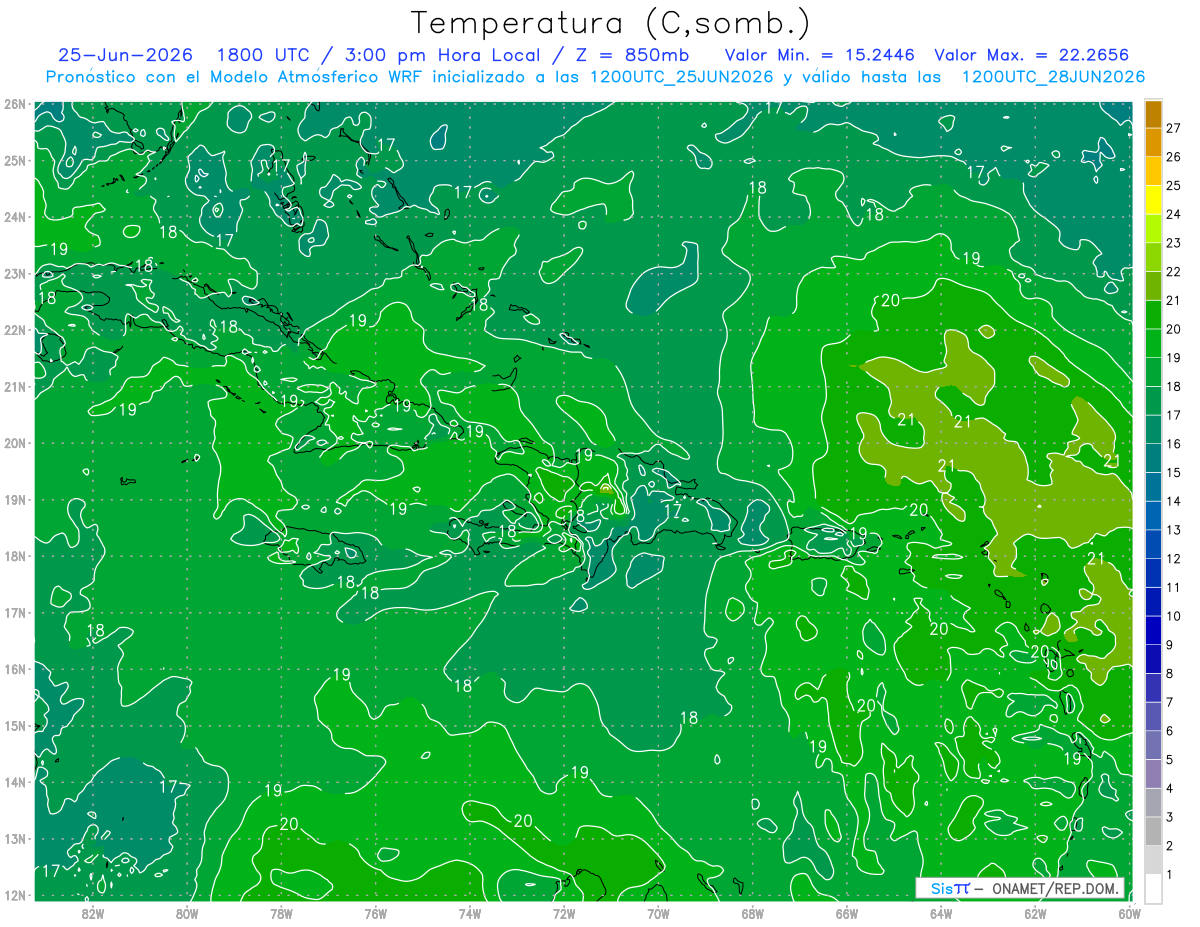The width and height of the screenshot is (1200, 927).
Task: Click the latitude label "13N"
Action: coord(14,838)
